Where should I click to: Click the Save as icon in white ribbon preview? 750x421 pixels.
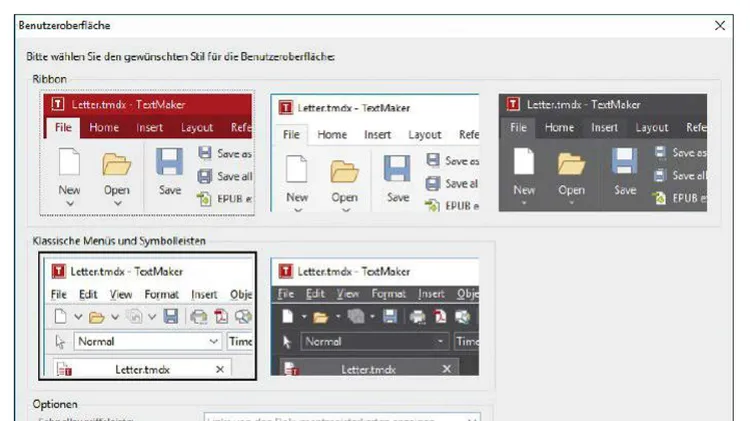(x=433, y=160)
